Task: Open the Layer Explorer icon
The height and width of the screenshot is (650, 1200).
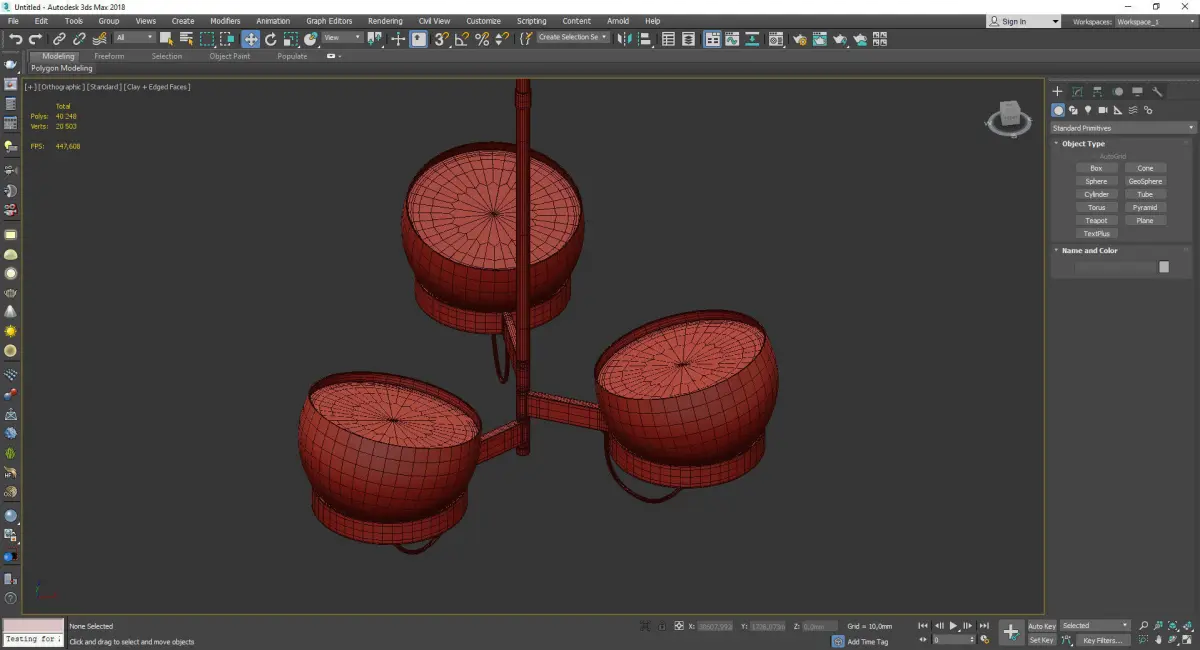Action: pos(690,39)
